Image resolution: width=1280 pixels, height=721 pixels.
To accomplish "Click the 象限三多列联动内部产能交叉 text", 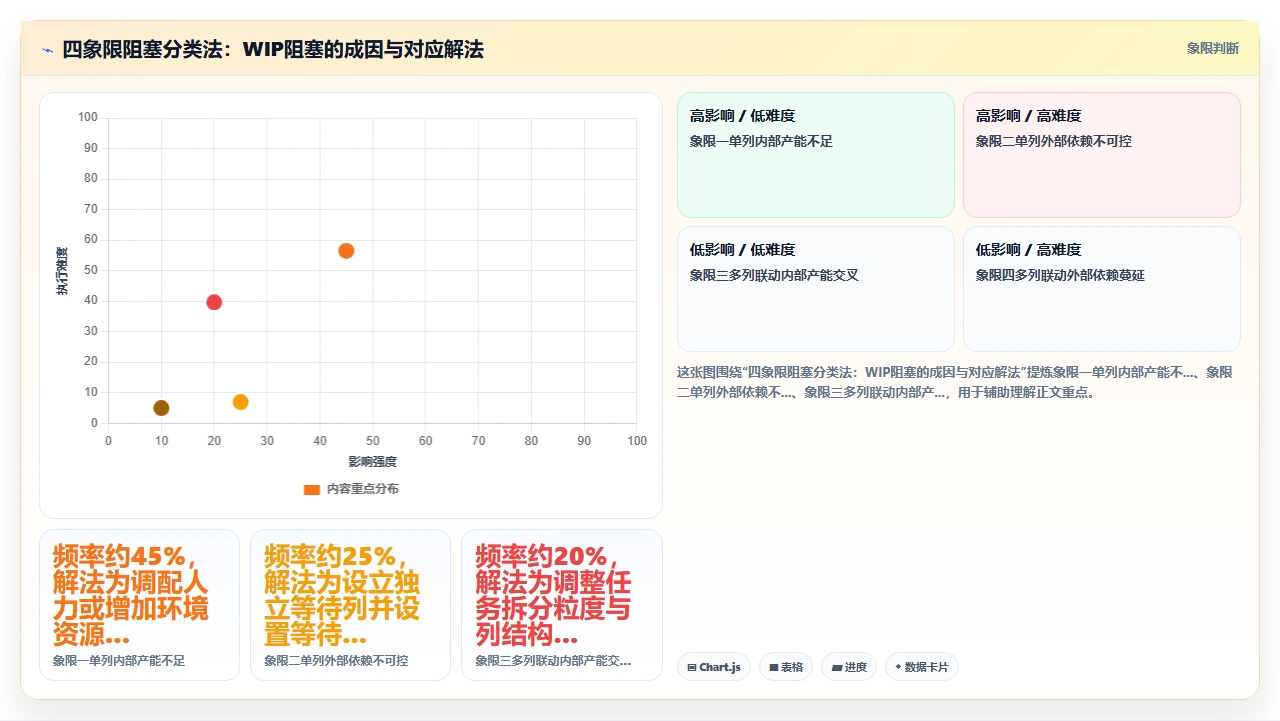I will click(774, 275).
